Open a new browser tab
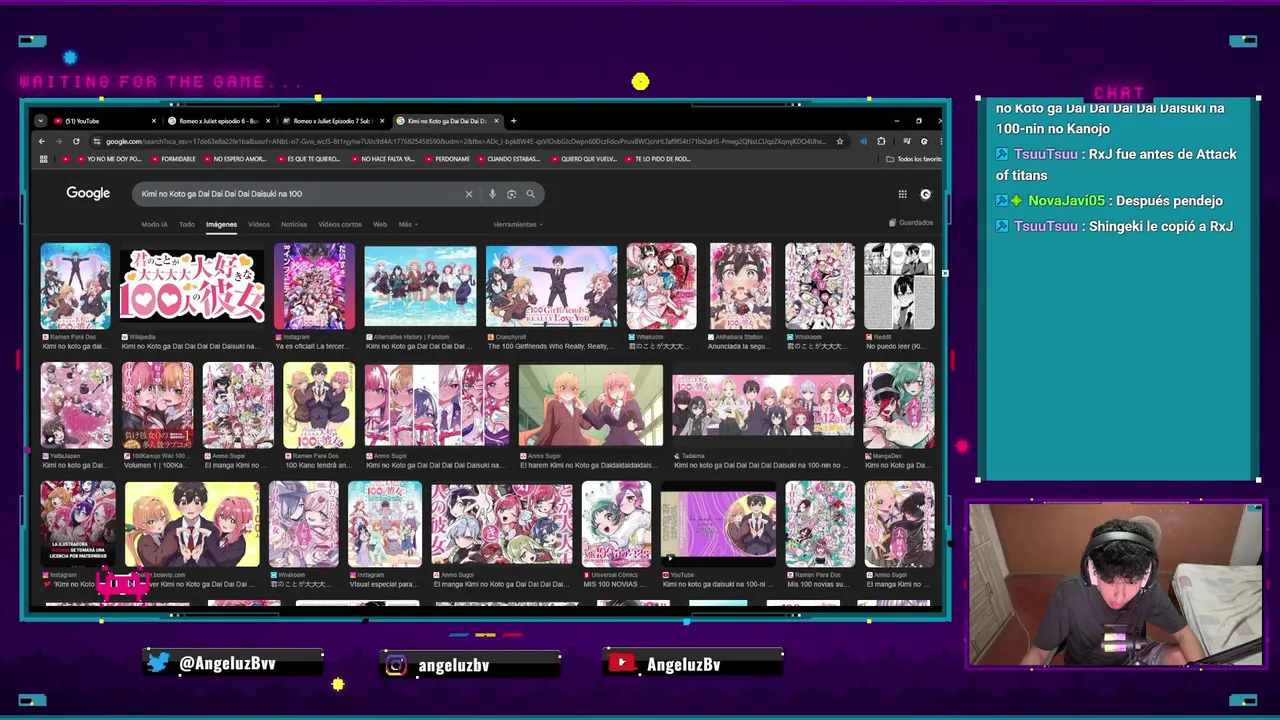The width and height of the screenshot is (1280, 720). (x=513, y=121)
